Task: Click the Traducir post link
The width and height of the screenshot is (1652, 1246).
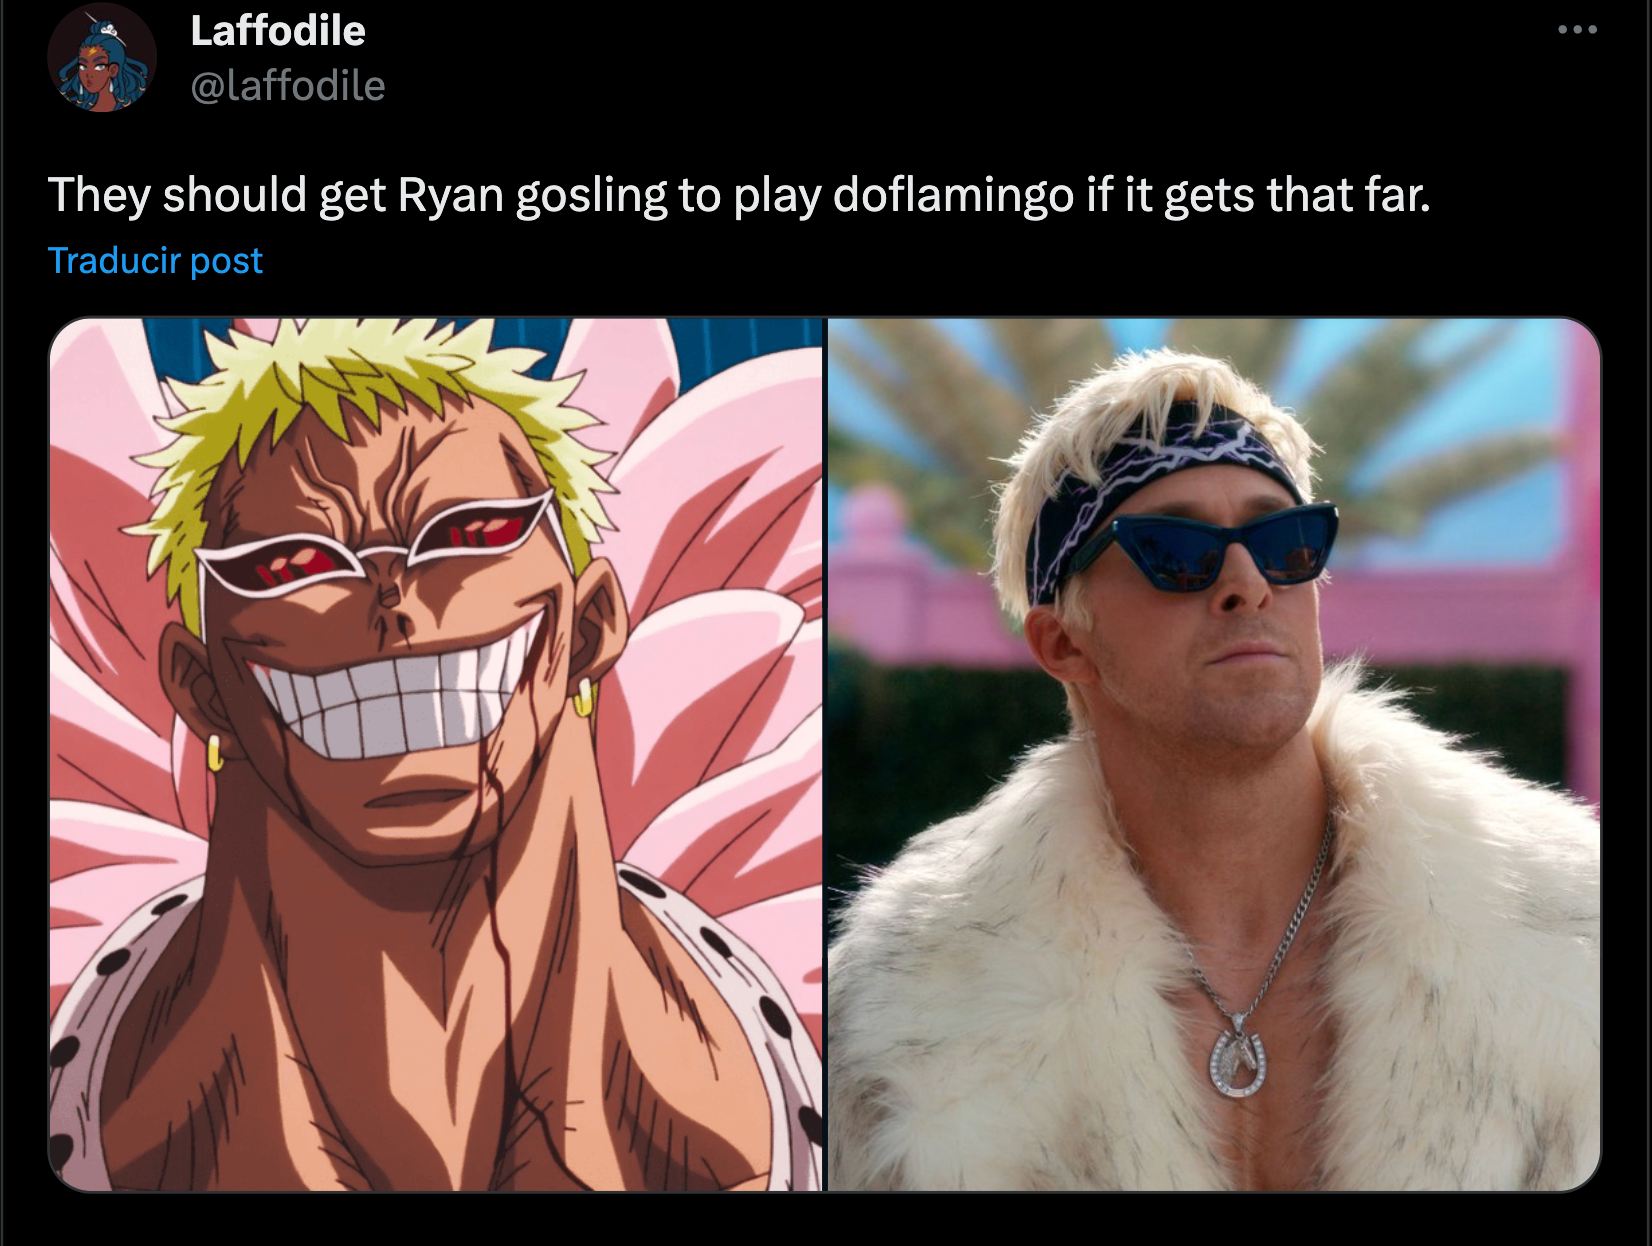Action: tap(155, 261)
